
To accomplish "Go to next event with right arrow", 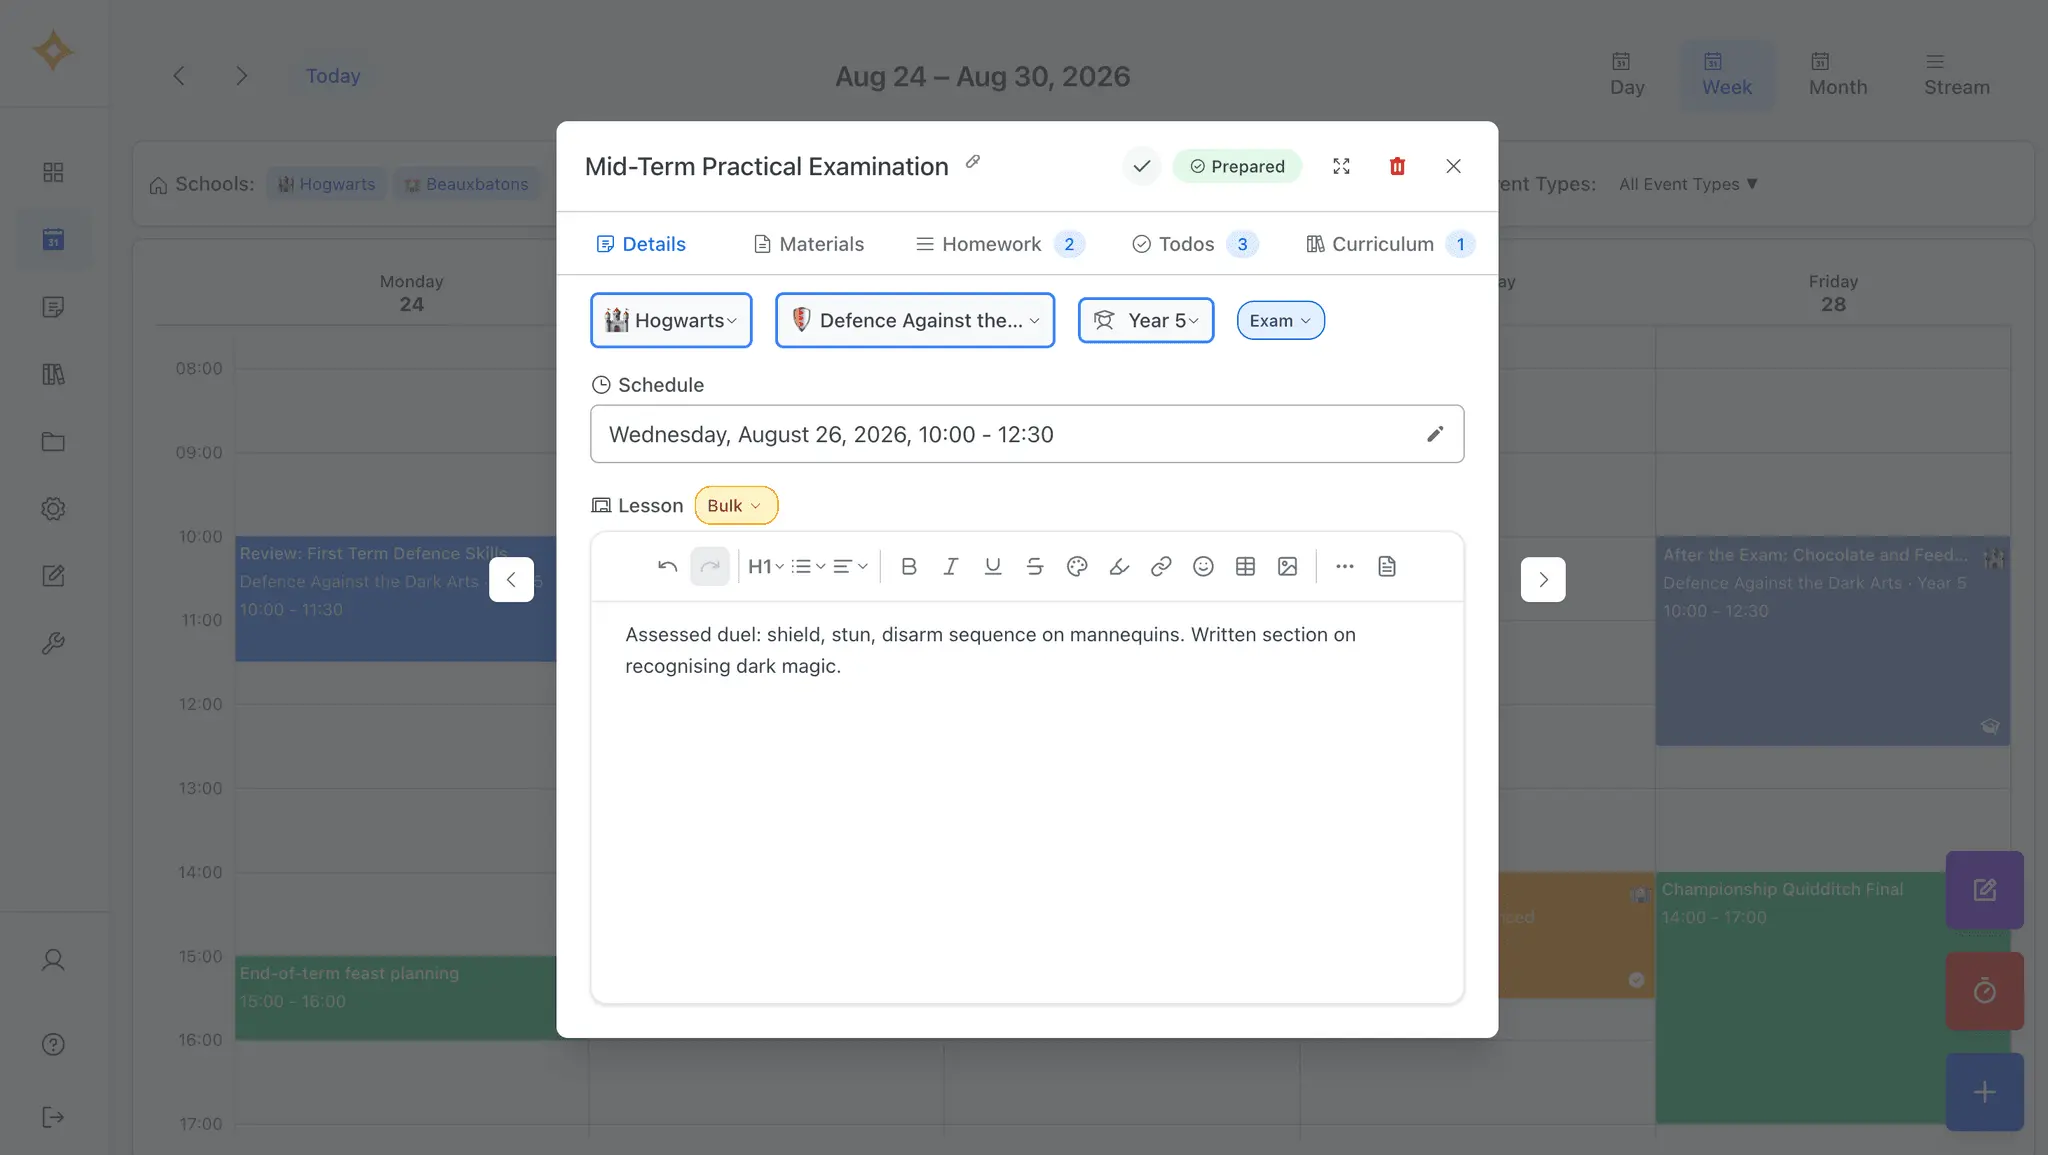I will [1543, 580].
